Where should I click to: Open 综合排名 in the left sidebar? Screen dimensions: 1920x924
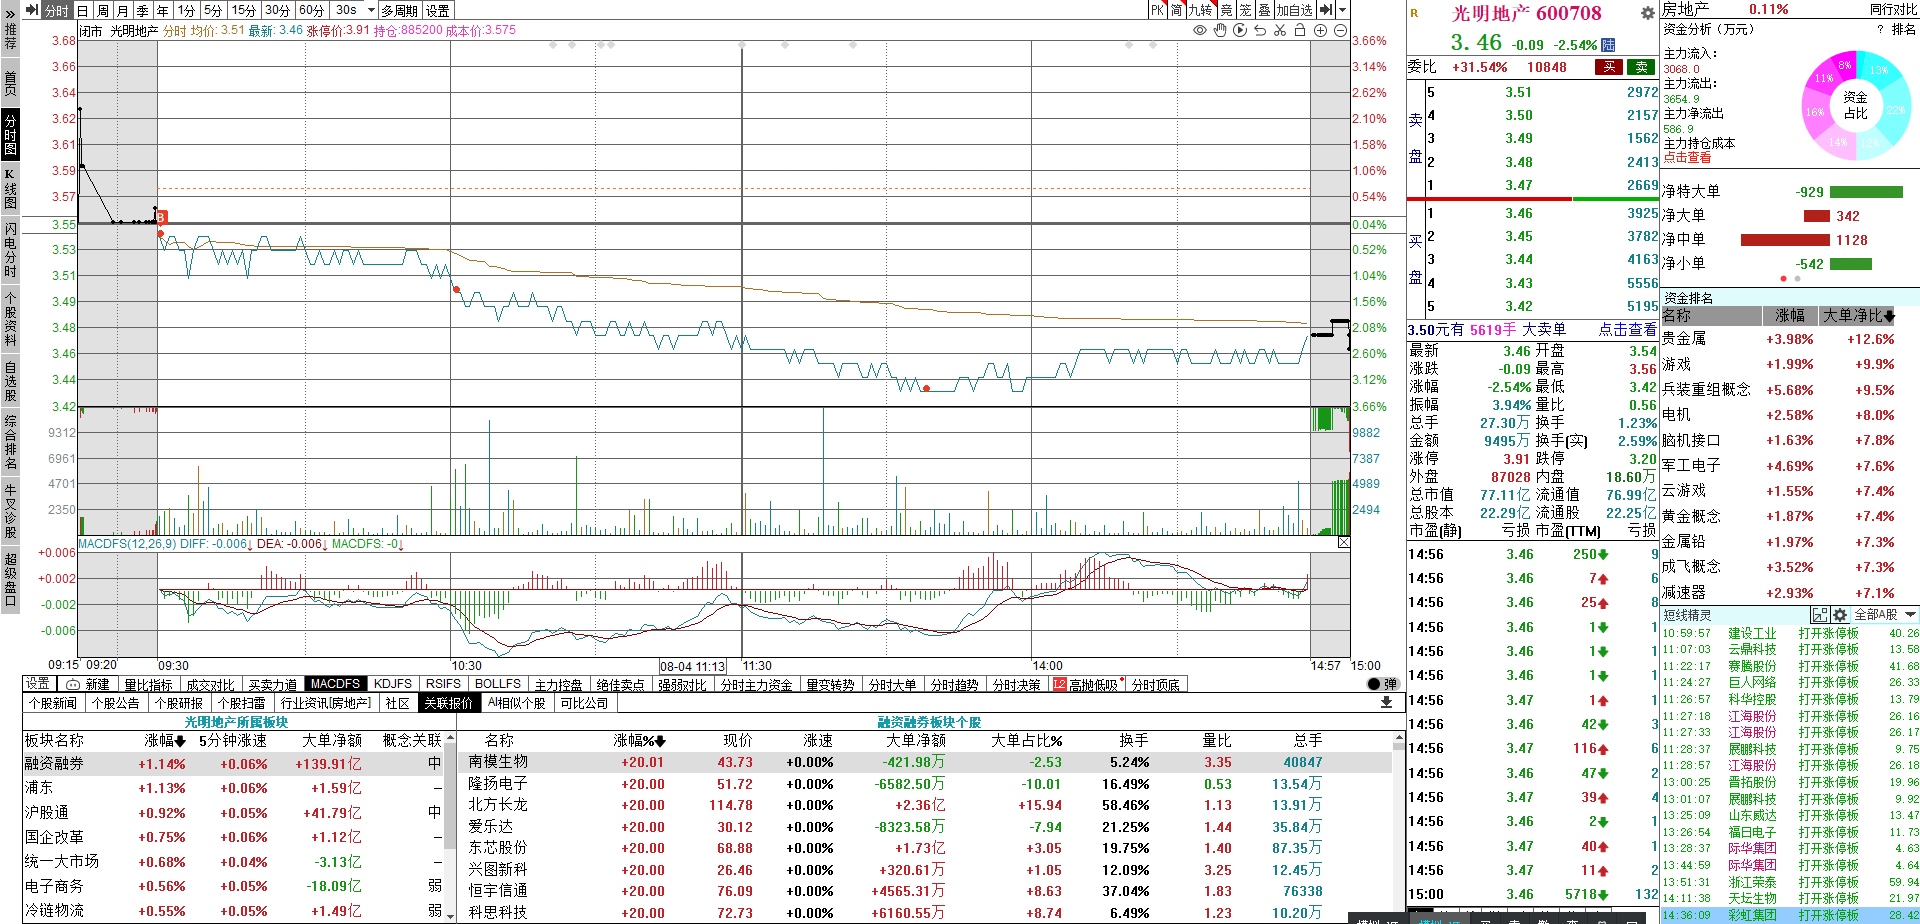coord(10,441)
